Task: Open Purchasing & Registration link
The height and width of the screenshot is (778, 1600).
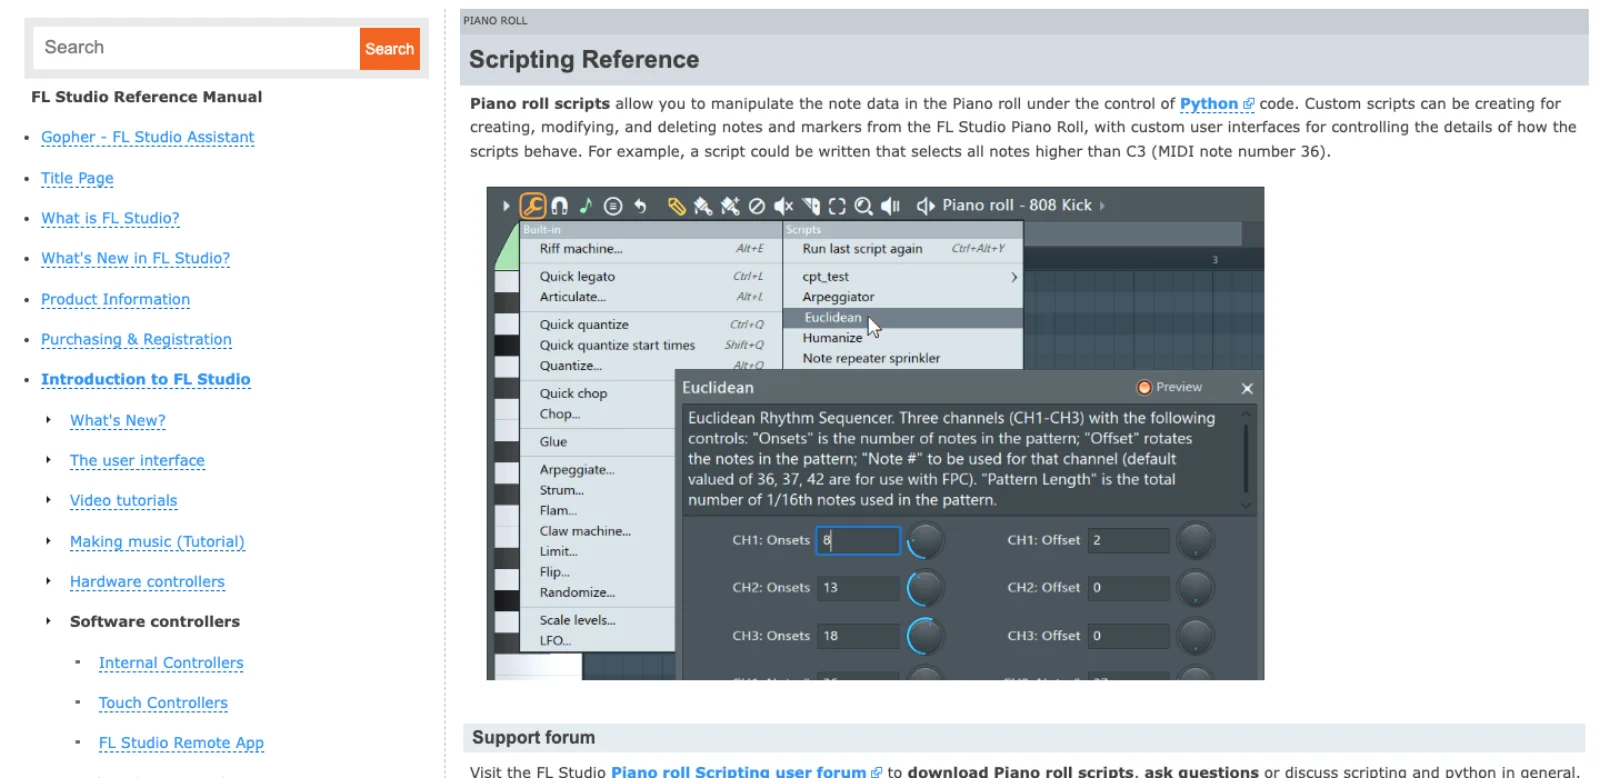Action: coord(136,340)
